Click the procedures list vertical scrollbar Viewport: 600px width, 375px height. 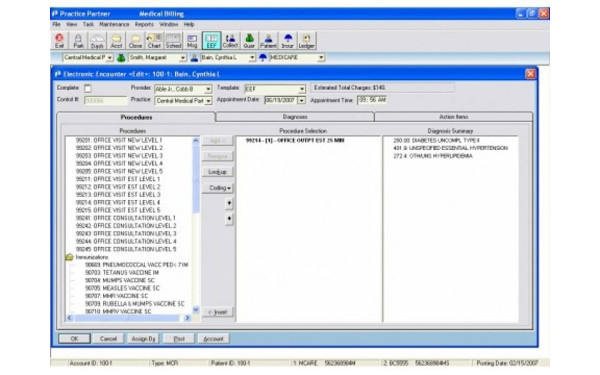(x=196, y=225)
